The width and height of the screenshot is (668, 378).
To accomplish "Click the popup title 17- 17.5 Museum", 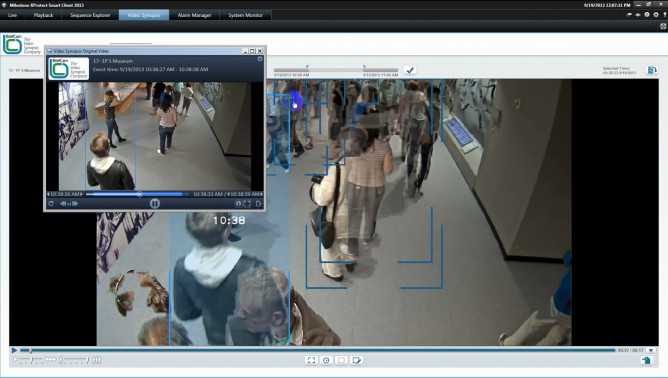I will [x=113, y=61].
